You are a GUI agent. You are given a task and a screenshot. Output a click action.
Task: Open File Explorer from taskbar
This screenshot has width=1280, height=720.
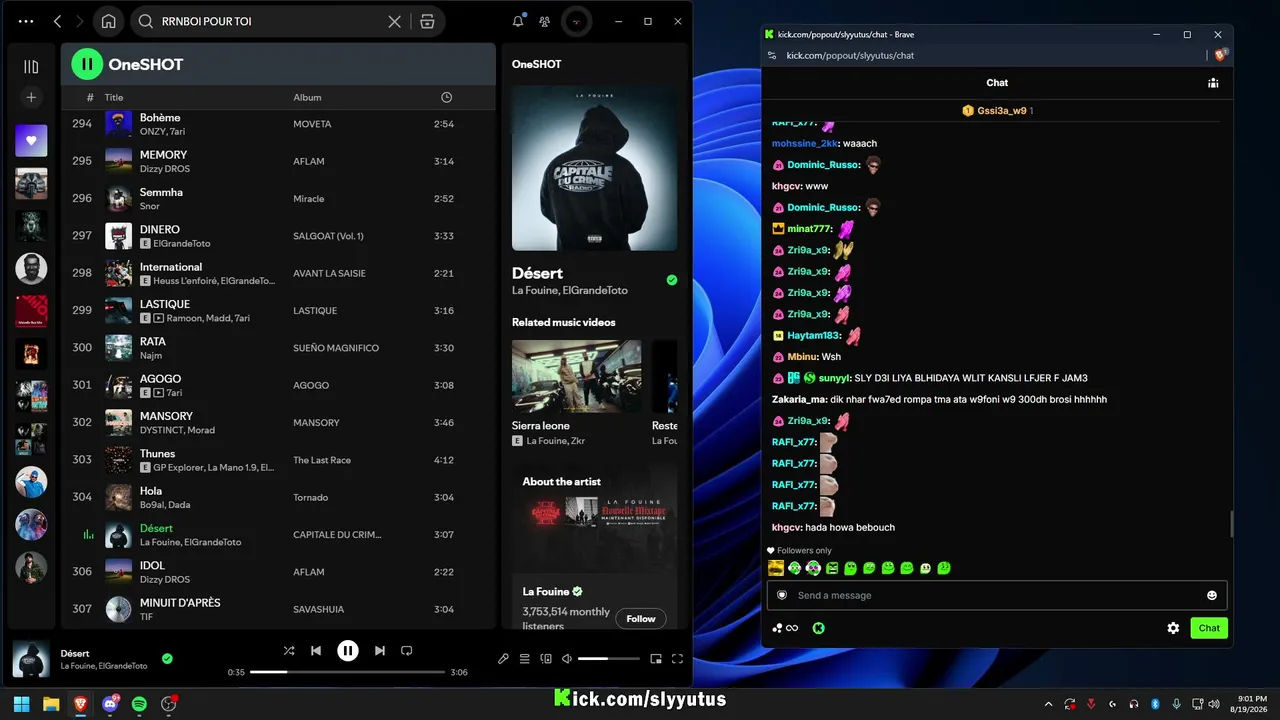(x=51, y=704)
